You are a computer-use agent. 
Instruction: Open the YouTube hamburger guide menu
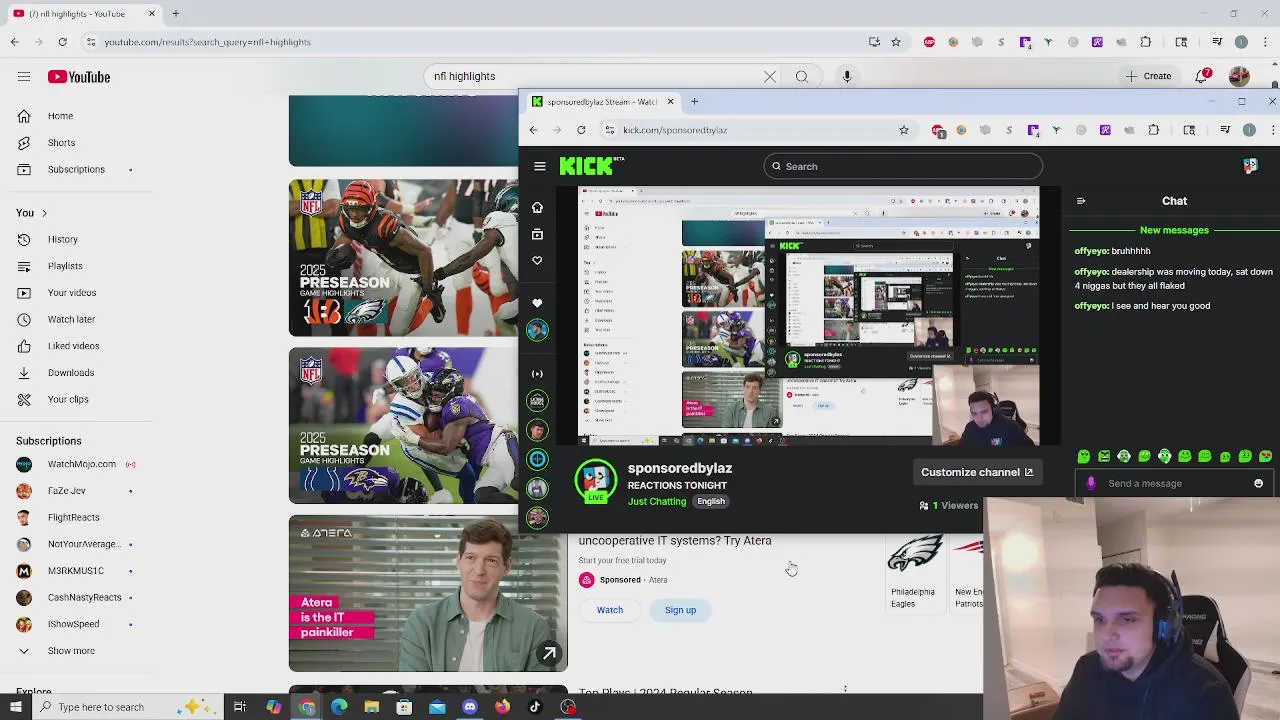point(24,77)
